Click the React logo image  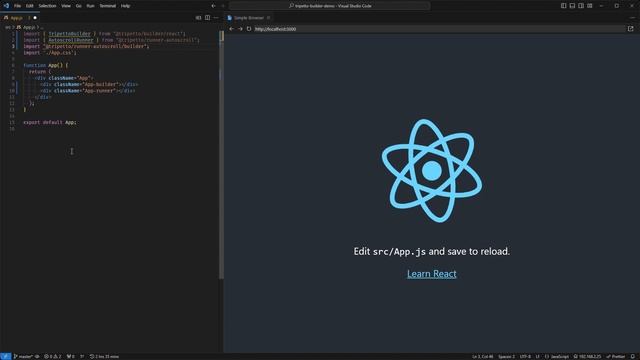point(432,171)
